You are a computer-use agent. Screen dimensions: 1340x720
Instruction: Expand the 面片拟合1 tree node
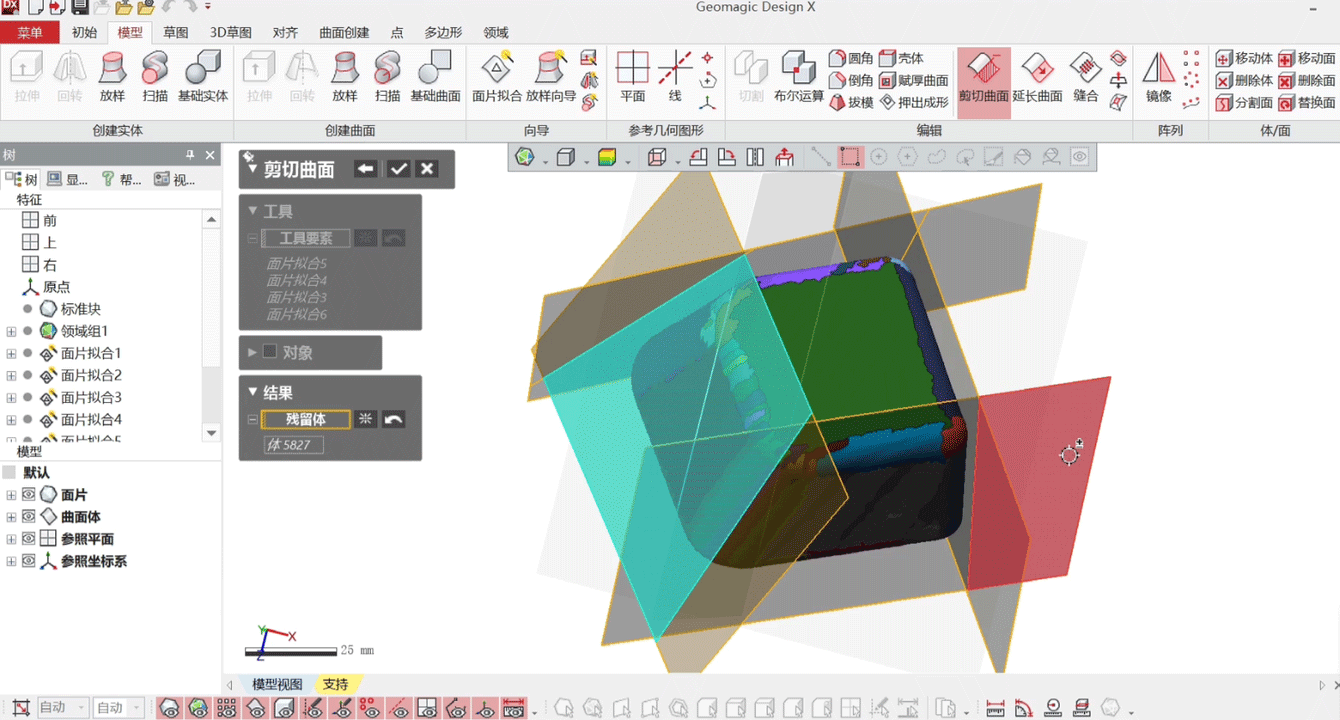pos(12,353)
